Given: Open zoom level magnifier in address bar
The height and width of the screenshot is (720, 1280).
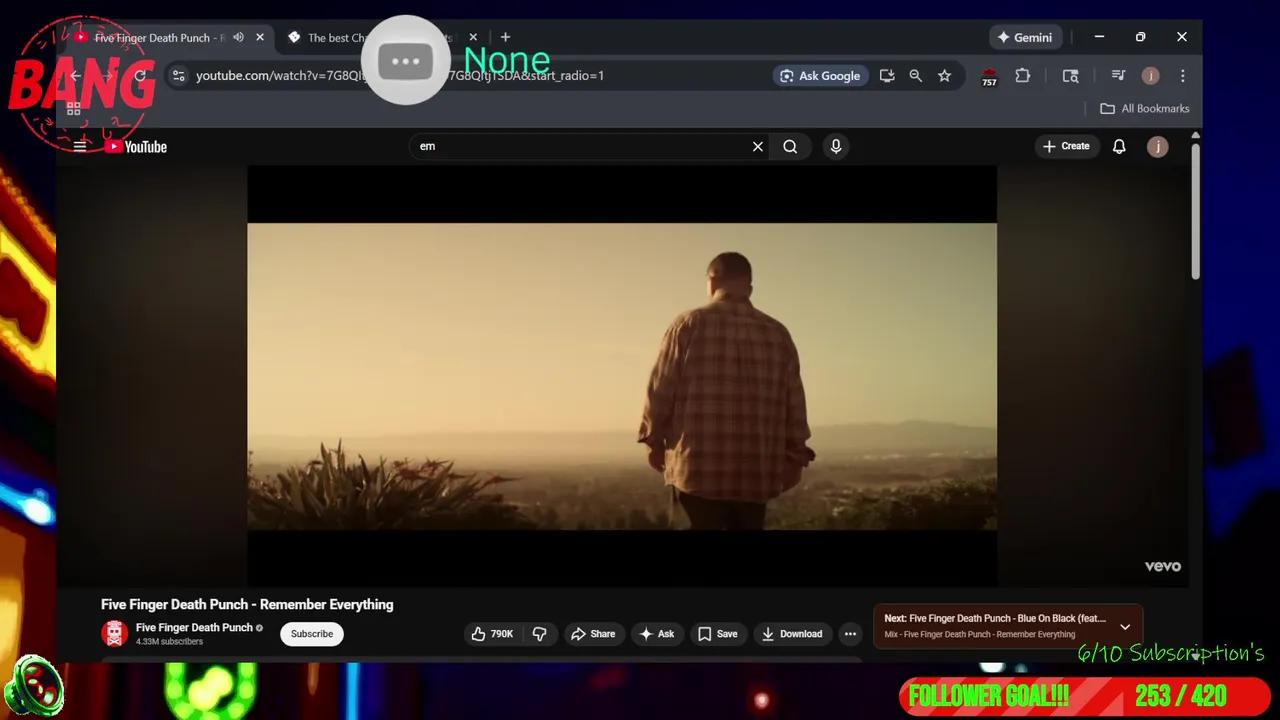Looking at the screenshot, I should click(915, 76).
